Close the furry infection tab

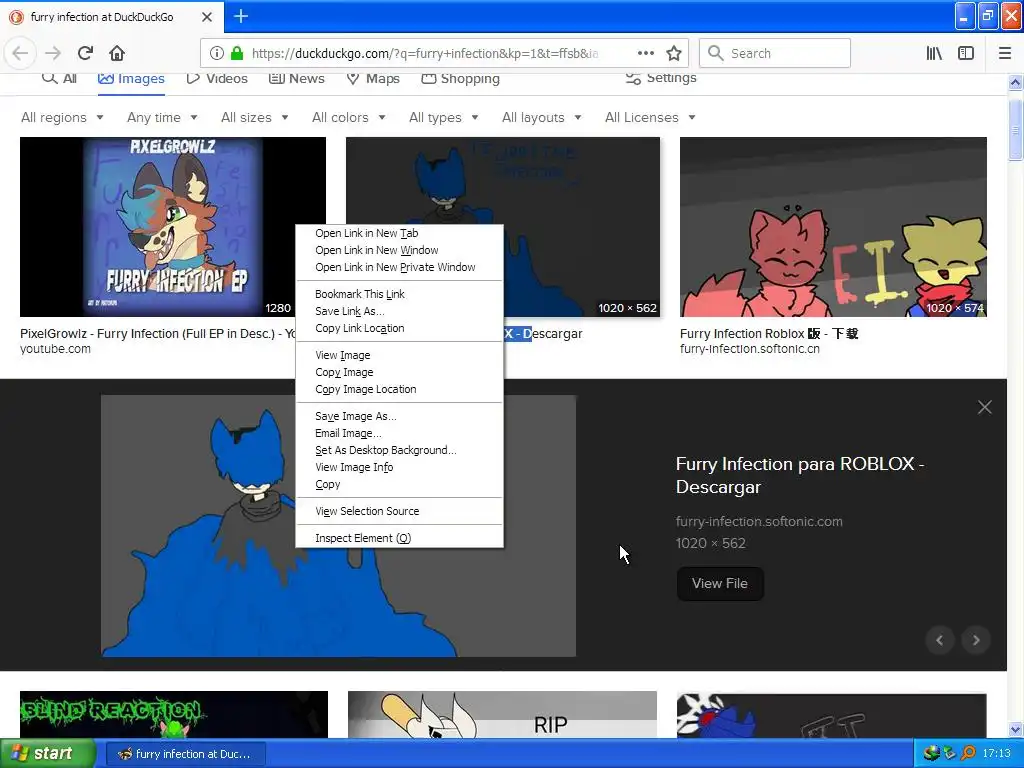click(x=207, y=17)
